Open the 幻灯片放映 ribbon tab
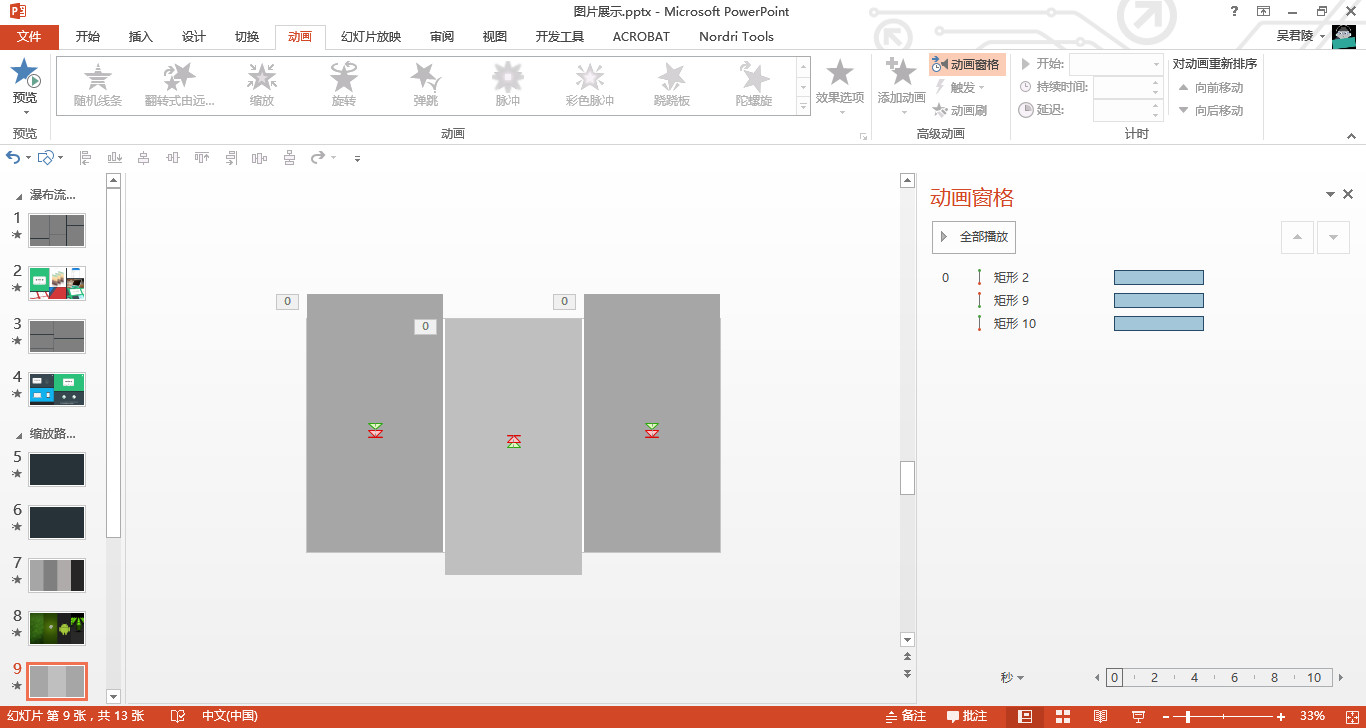The image size is (1366, 728). point(371,37)
